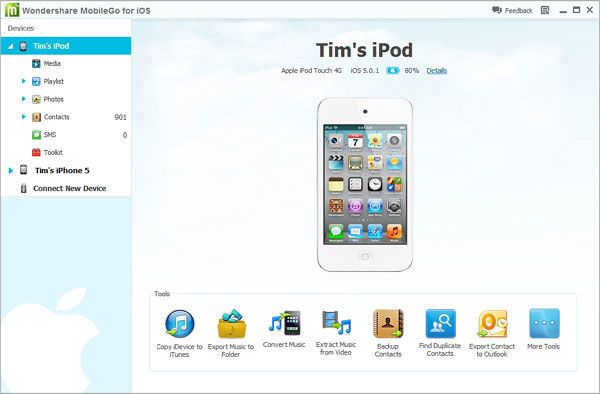This screenshot has height=394, width=600.
Task: Open the Backup Contacts tool
Action: click(388, 333)
